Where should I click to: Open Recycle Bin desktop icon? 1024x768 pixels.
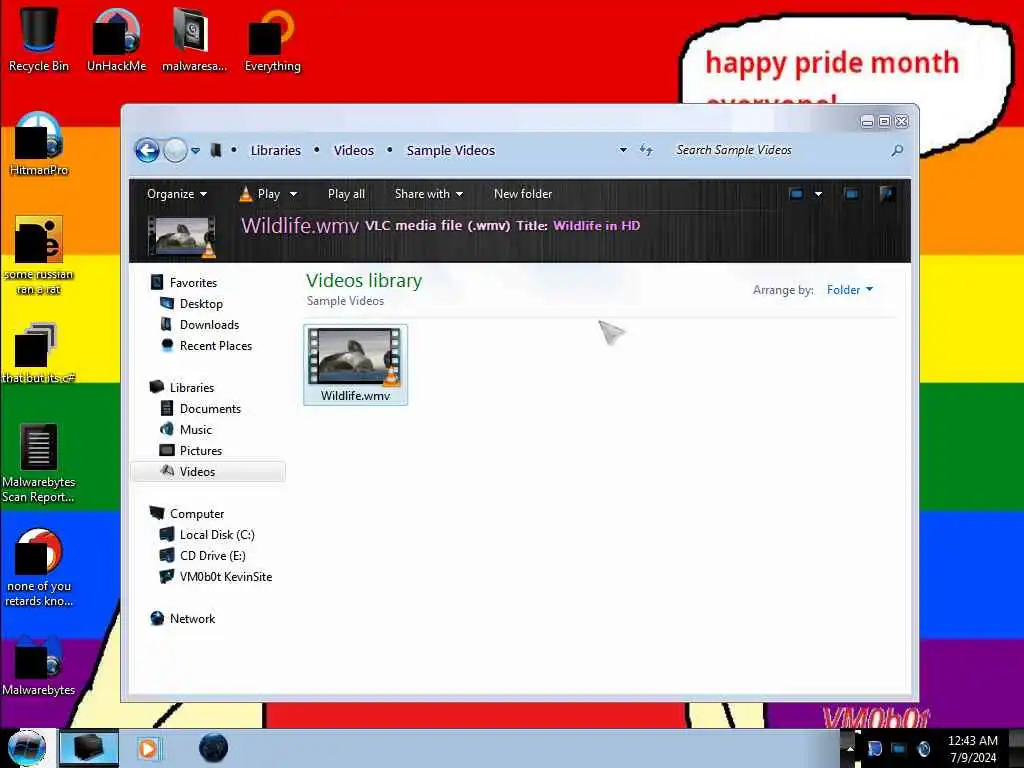tap(39, 39)
